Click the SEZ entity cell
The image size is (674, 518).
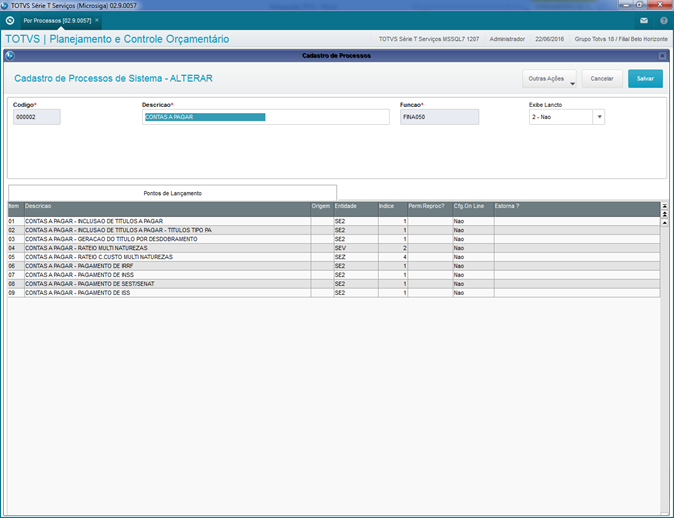[x=356, y=257]
